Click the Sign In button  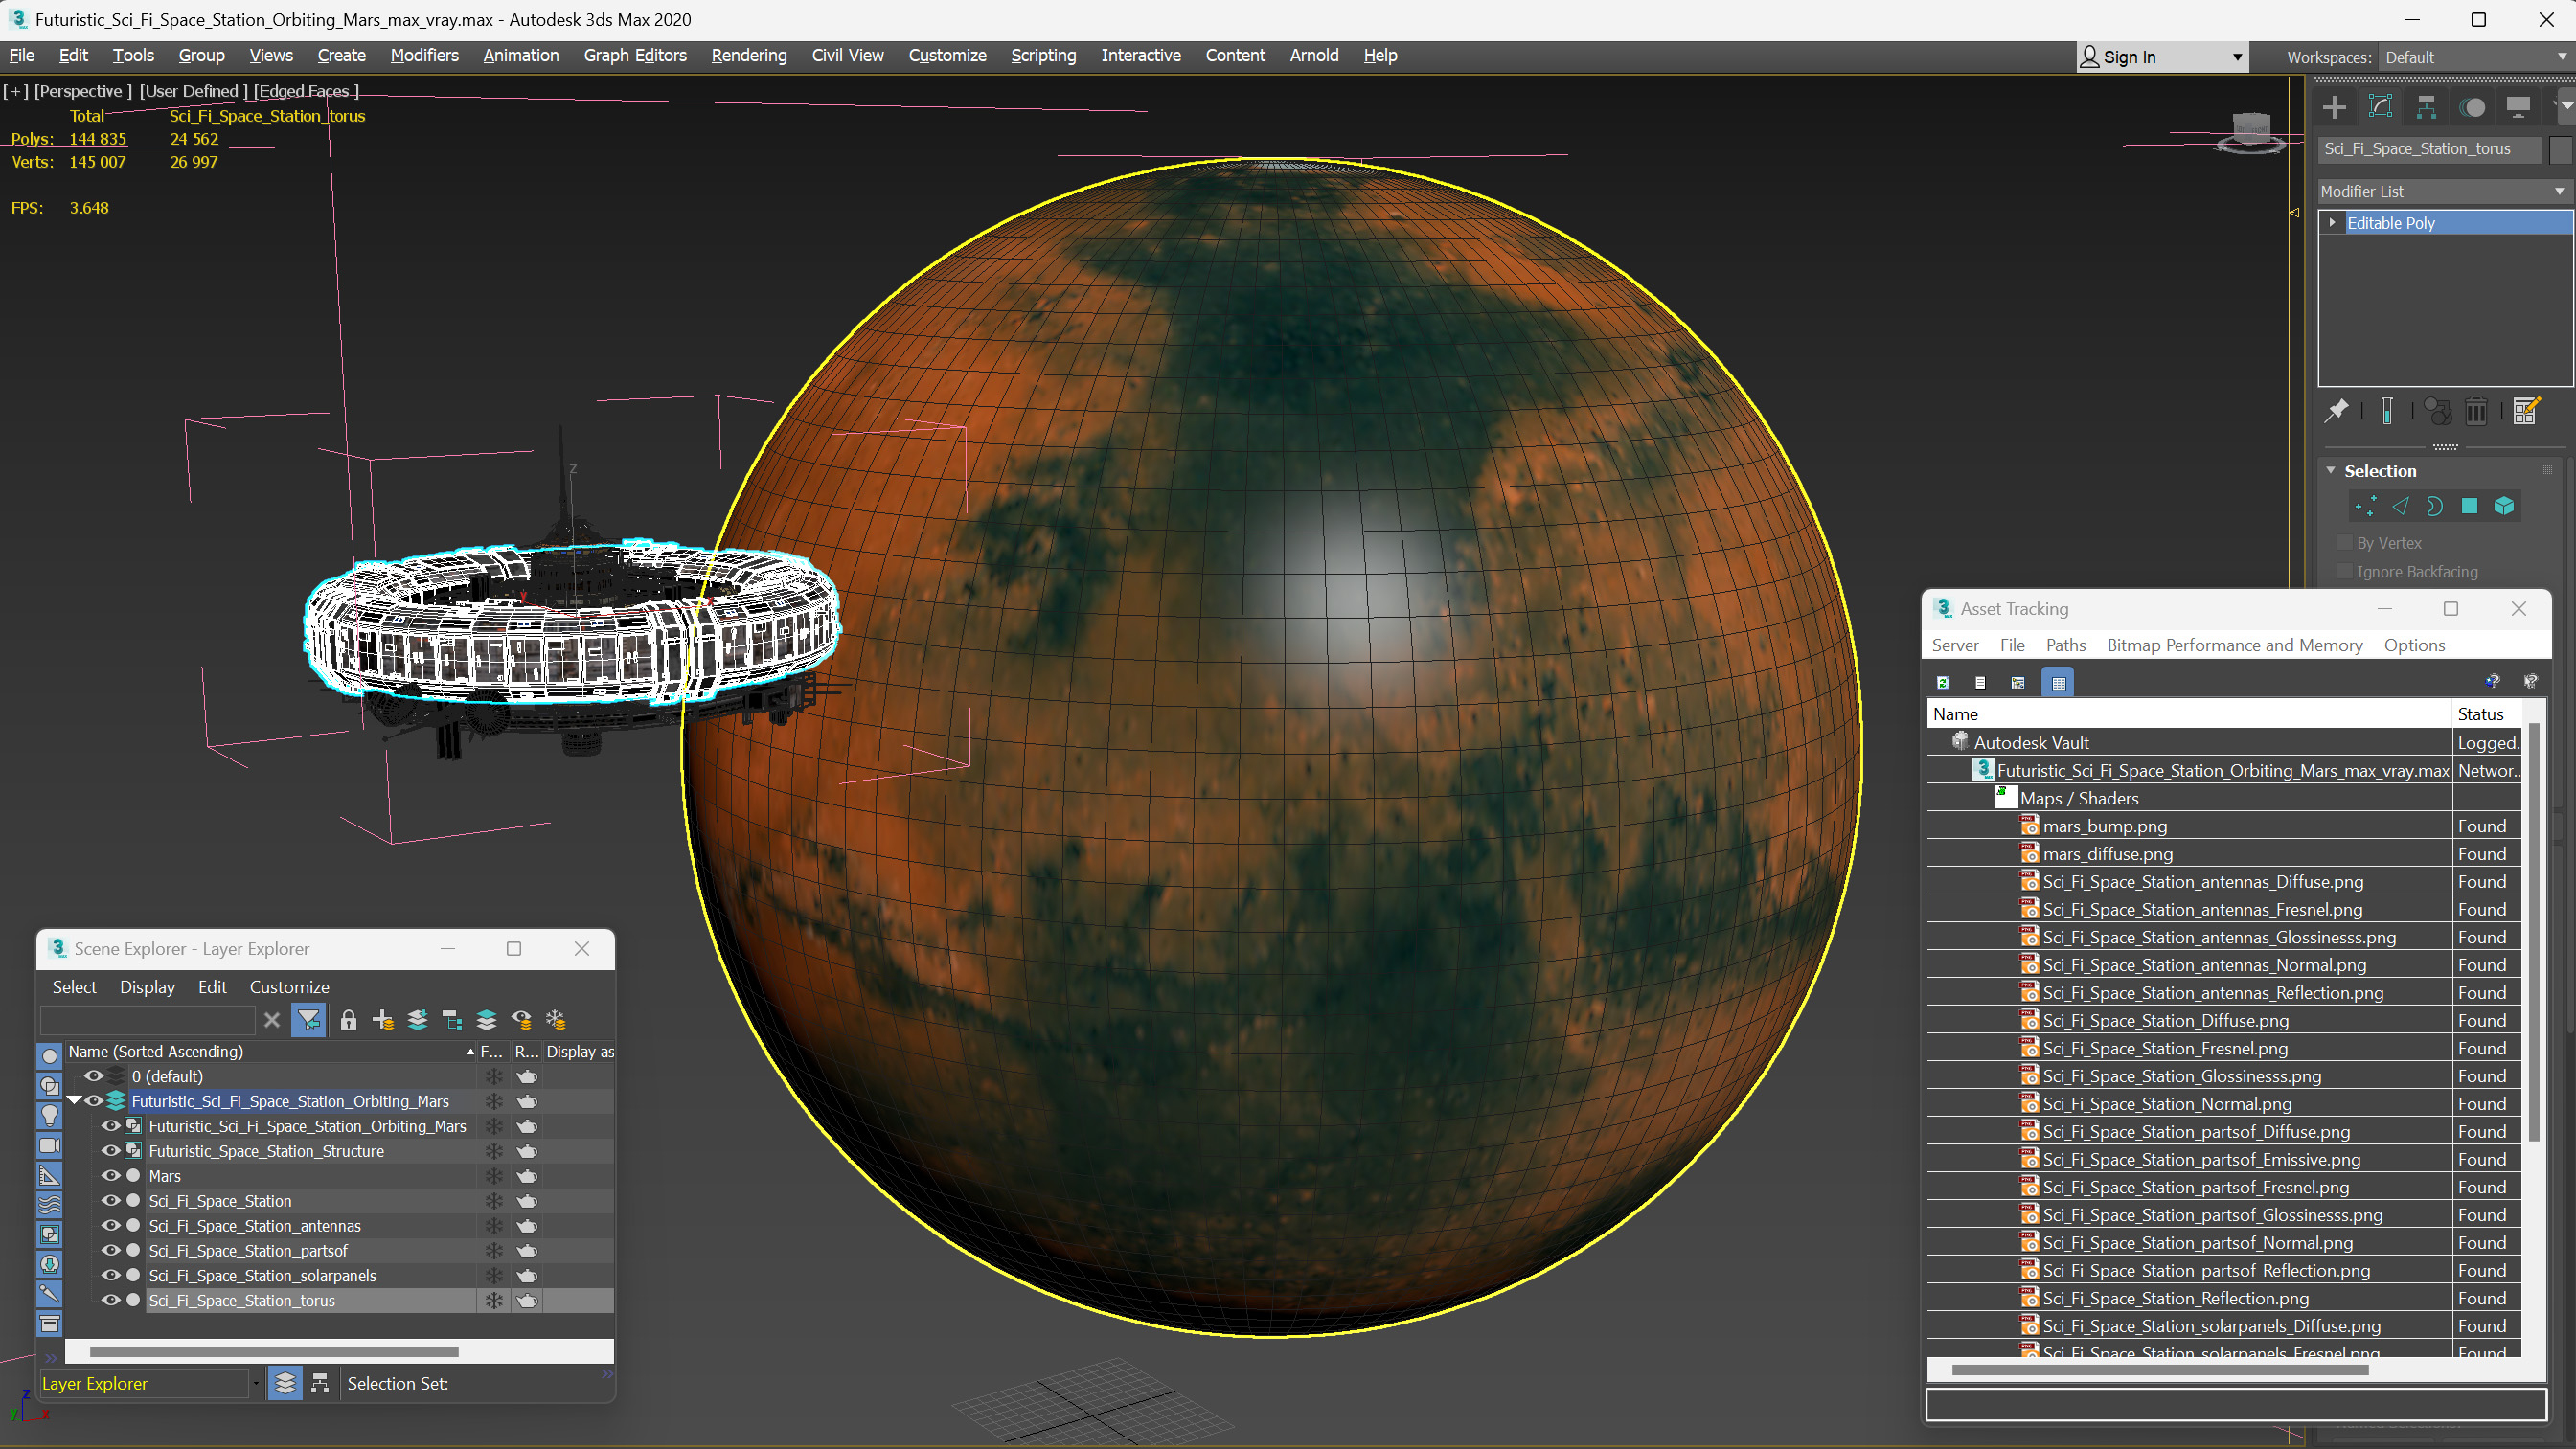pos(2130,57)
